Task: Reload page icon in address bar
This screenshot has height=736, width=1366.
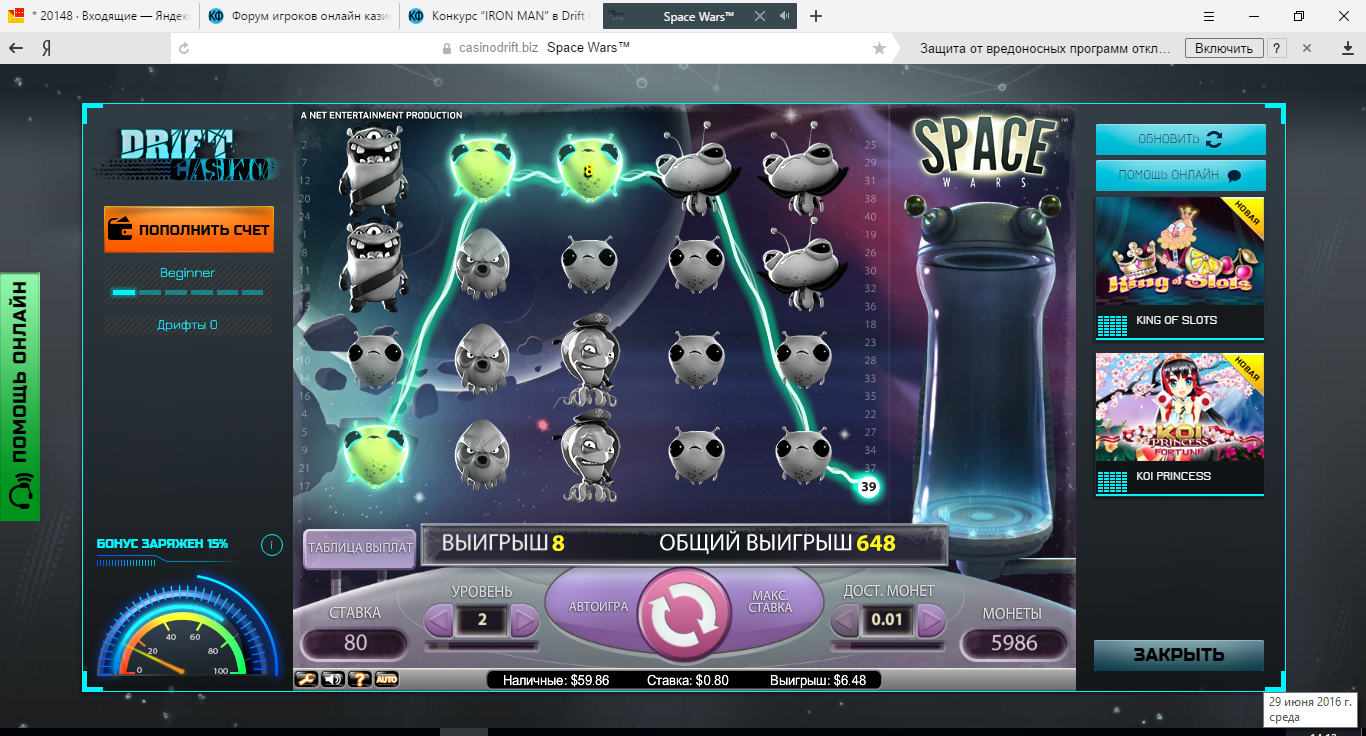Action: click(184, 48)
